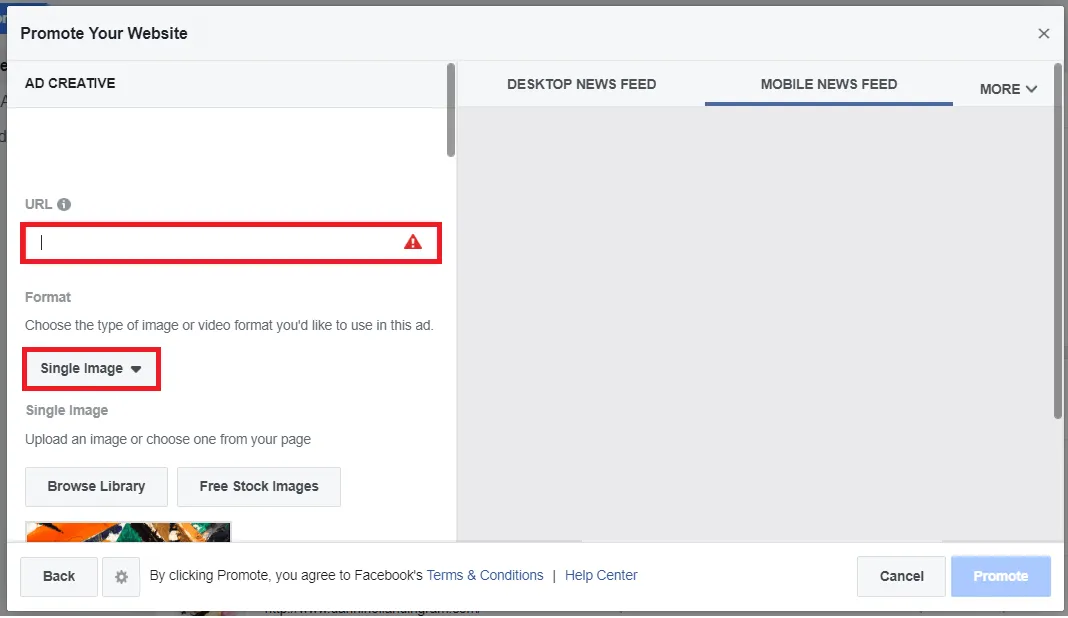
Task: Click the red error warning icon in URL field
Action: (x=414, y=242)
